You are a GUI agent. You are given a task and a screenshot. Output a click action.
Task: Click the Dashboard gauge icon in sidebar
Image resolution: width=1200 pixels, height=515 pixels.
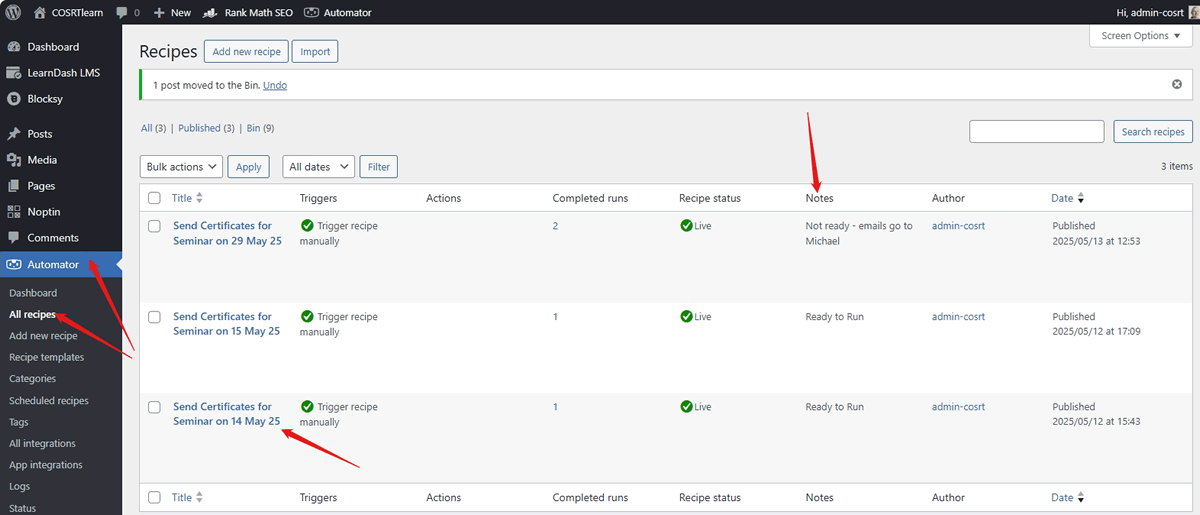[14, 47]
